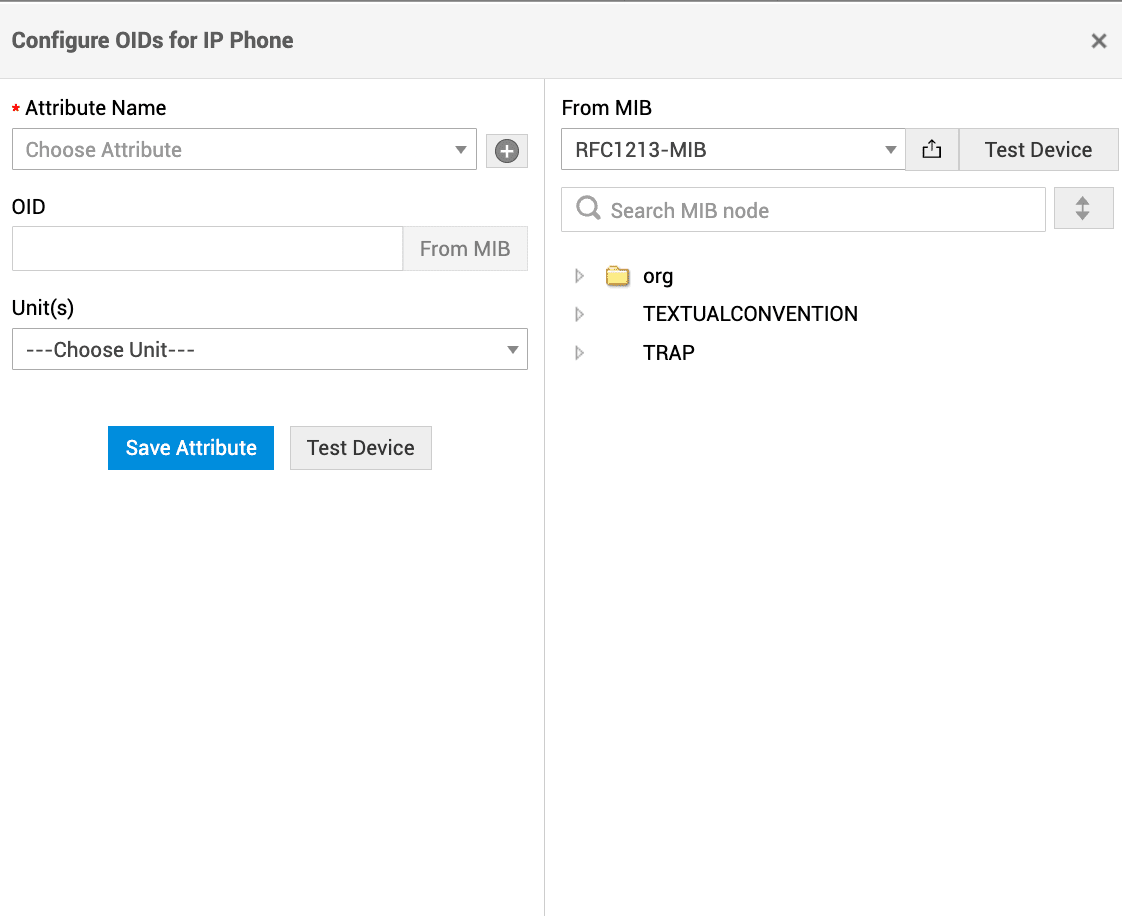This screenshot has width=1122, height=916.
Task: Open the Choose Attribute dropdown
Action: coord(244,150)
